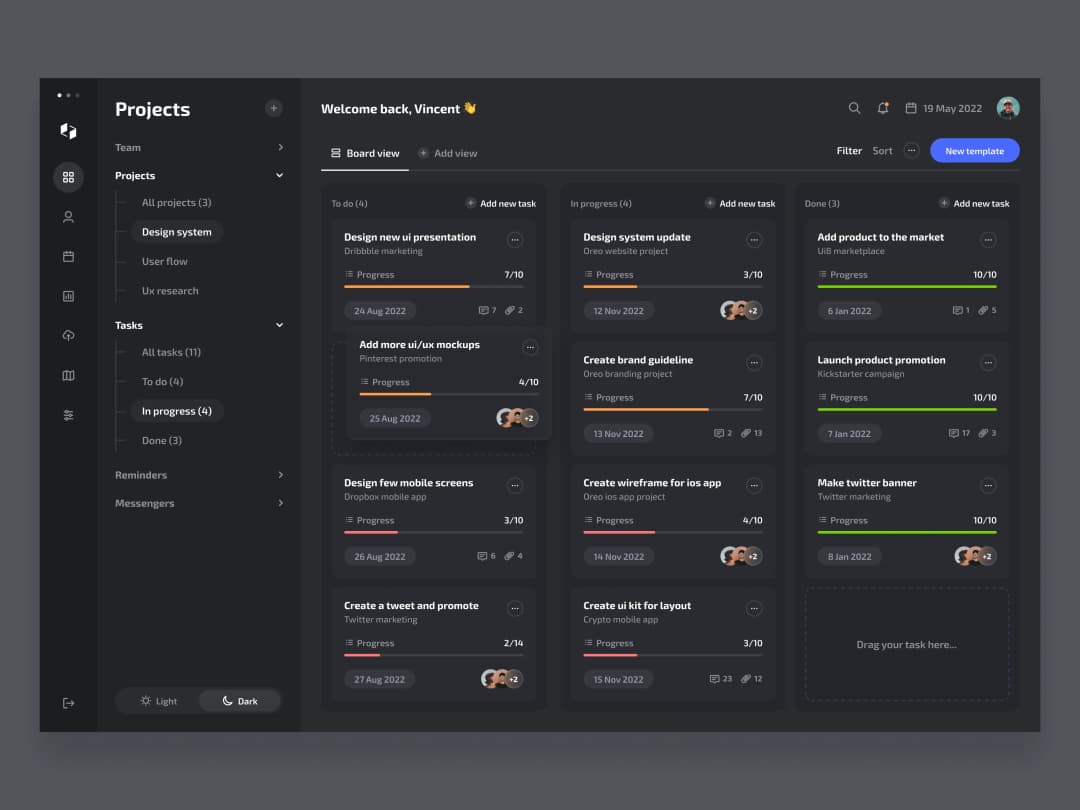Viewport: 1080px width, 810px height.
Task: Click the New template button
Action: 974,151
